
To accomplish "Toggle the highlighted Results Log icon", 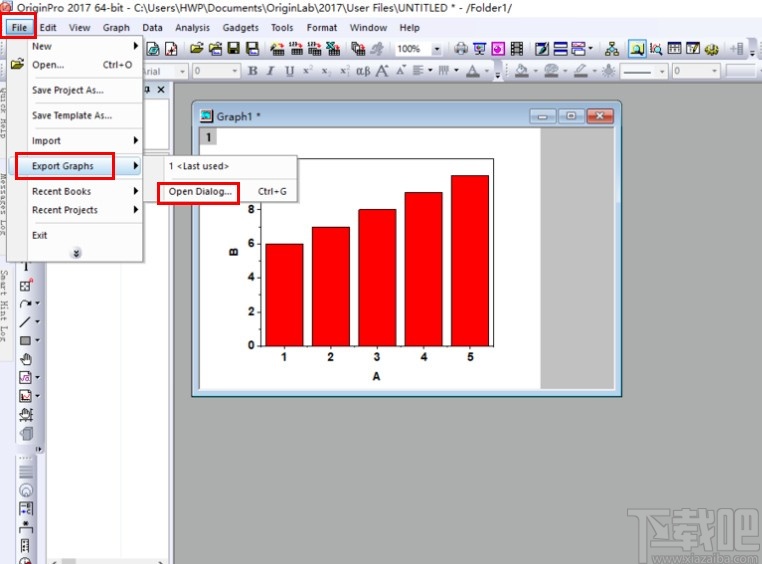I will pos(637,48).
